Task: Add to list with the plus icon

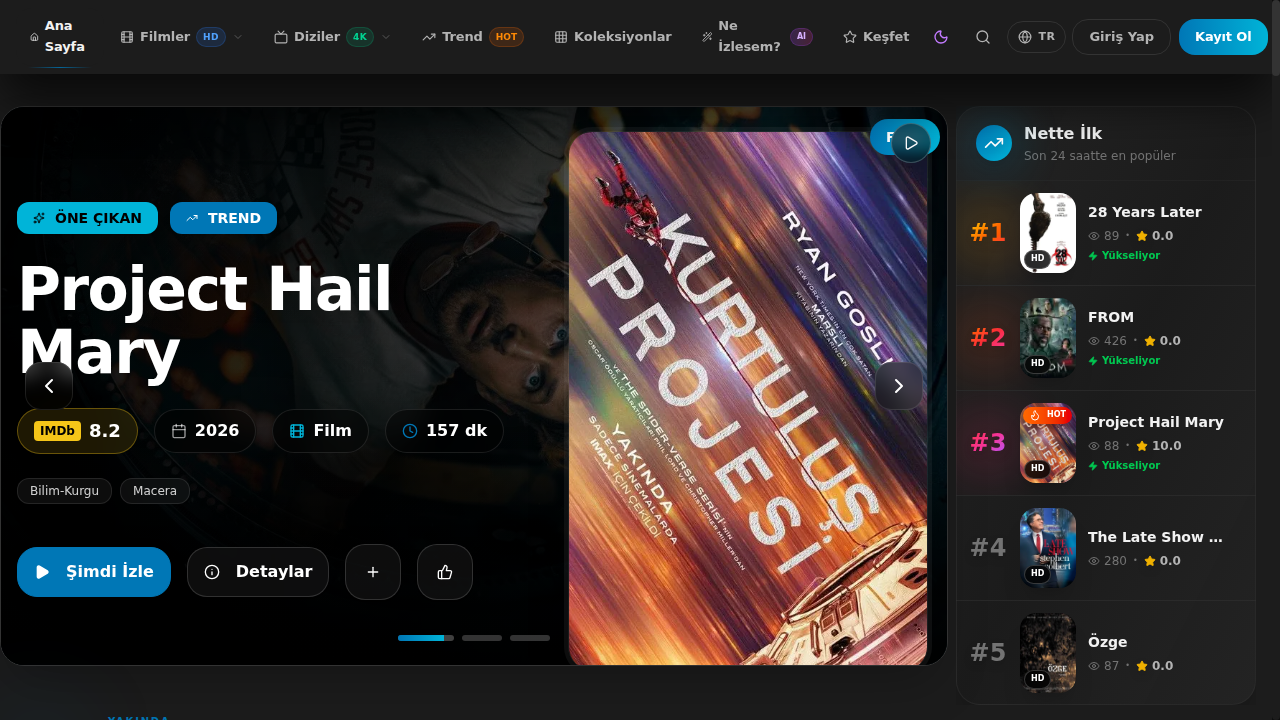Action: click(x=373, y=572)
